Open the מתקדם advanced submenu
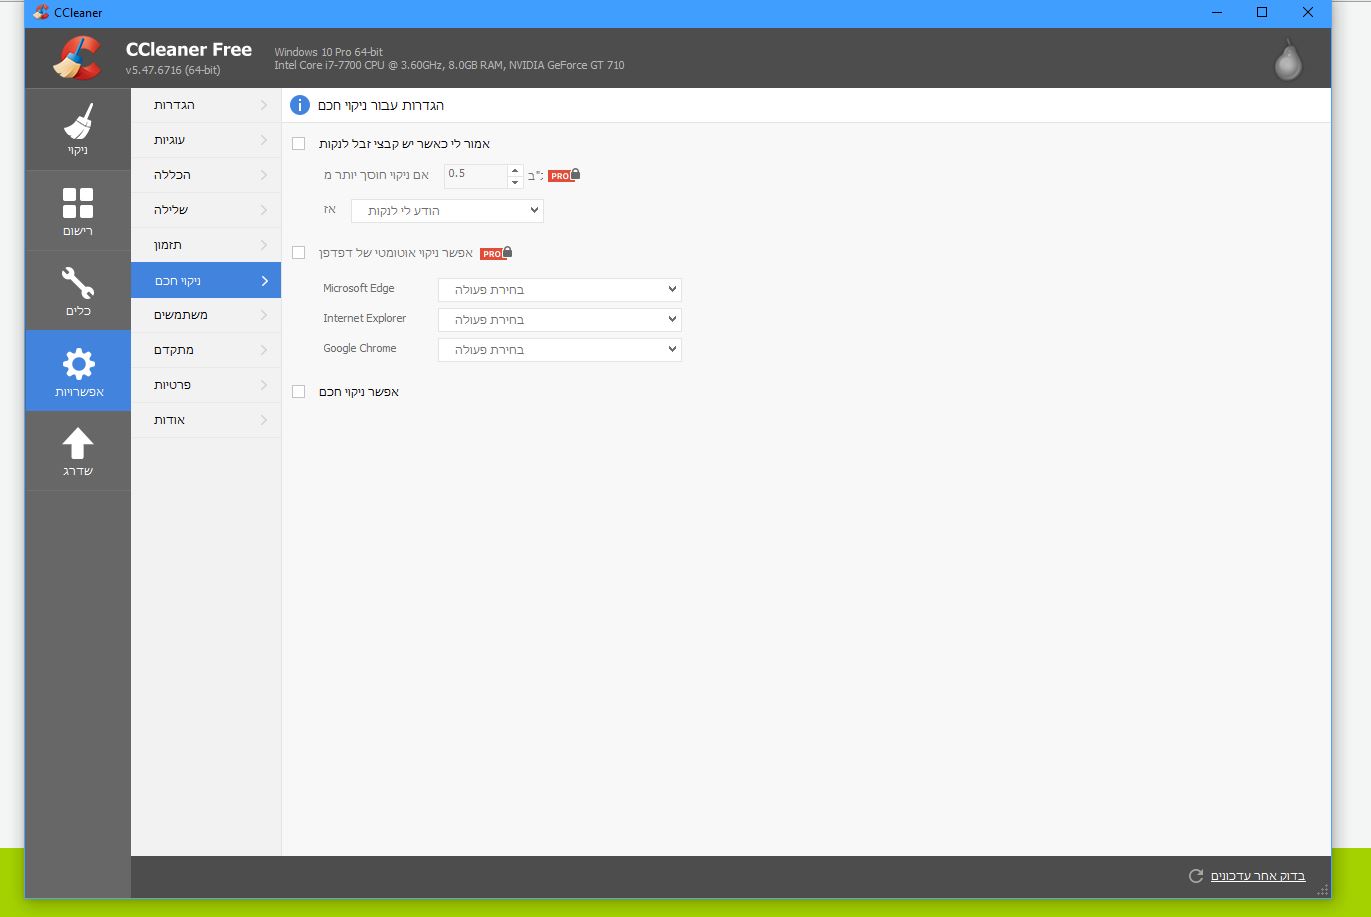This screenshot has height=917, width=1371. click(x=206, y=350)
